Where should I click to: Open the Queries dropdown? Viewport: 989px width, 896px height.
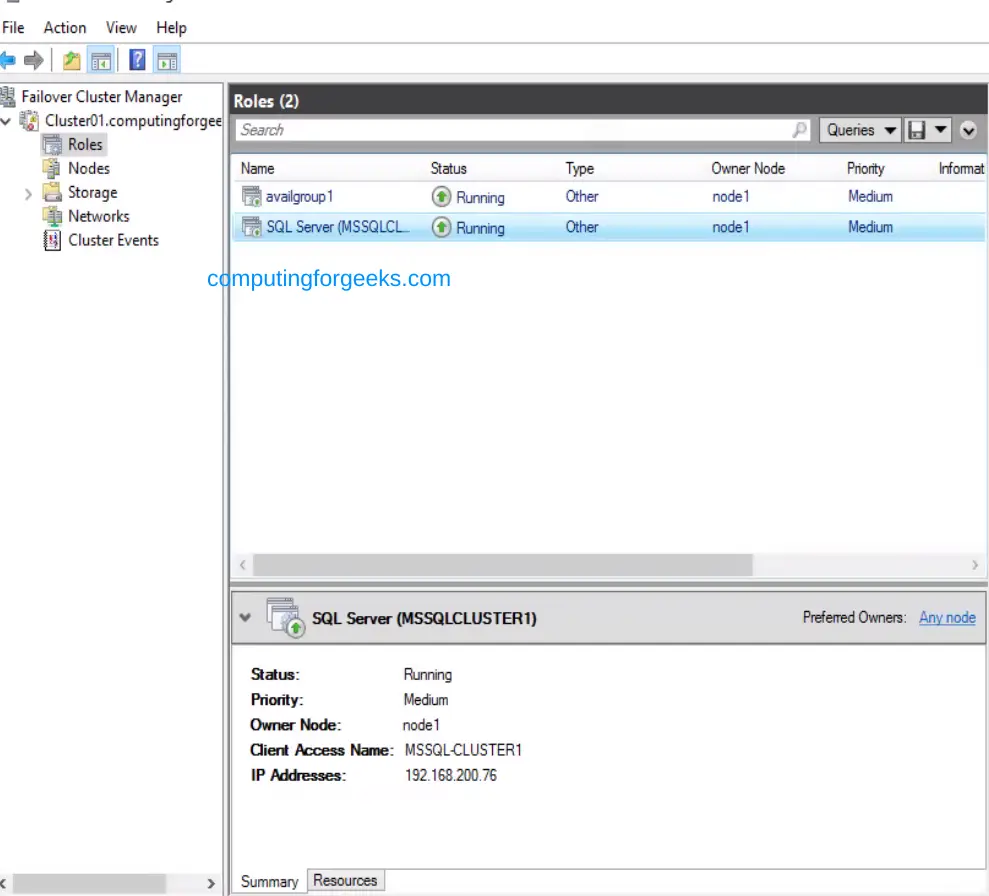coord(860,130)
